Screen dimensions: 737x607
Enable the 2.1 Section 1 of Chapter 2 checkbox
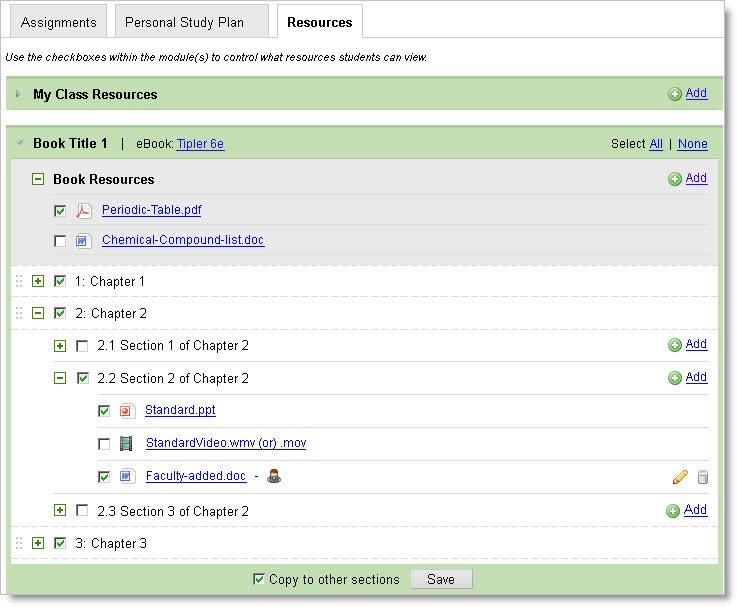pos(82,346)
